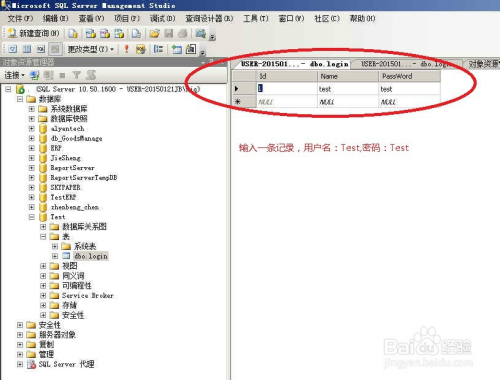Click the New Query (新建查询) button
The image size is (500, 380).
[33, 33]
